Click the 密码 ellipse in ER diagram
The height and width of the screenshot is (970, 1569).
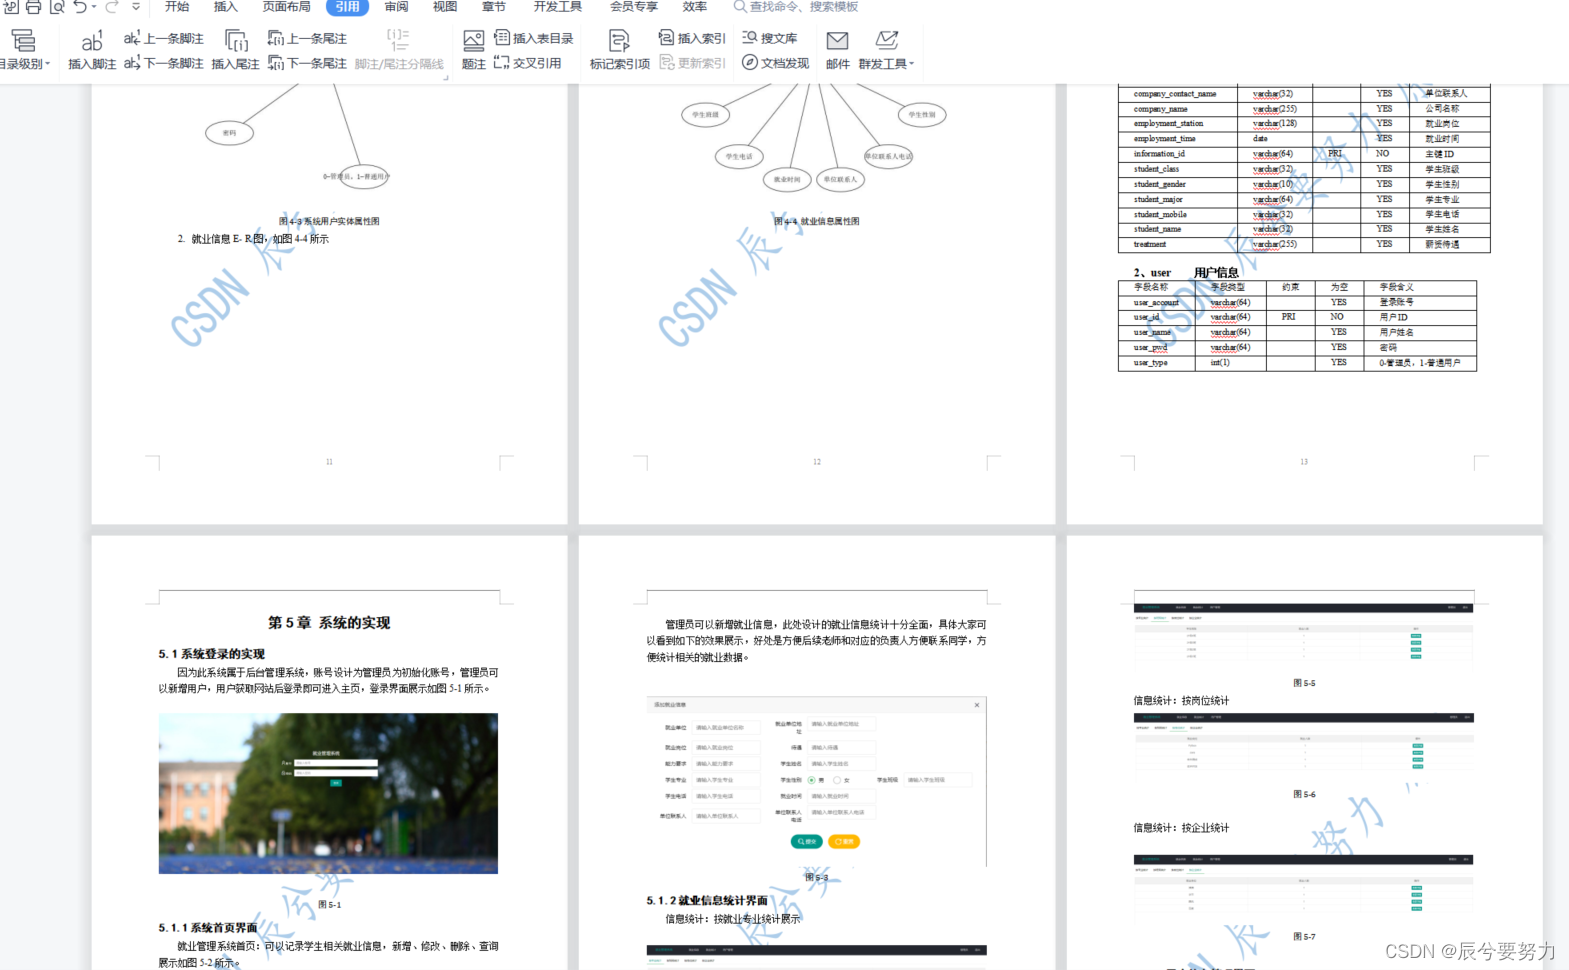click(x=229, y=133)
